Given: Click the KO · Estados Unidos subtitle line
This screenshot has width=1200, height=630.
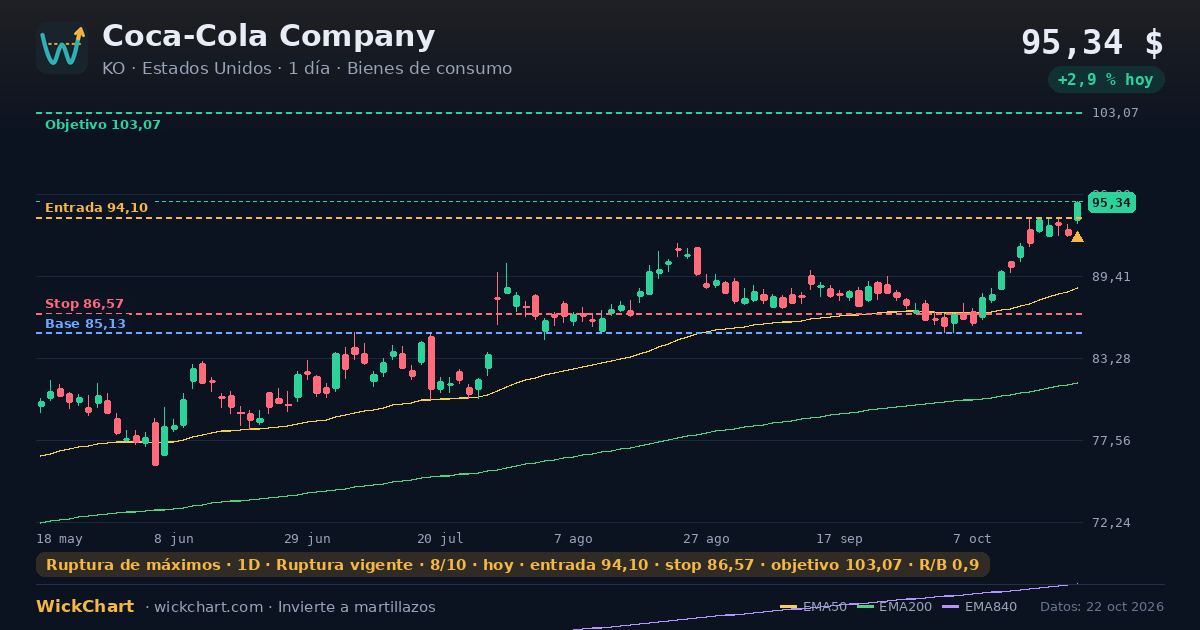Looking at the screenshot, I should point(307,69).
